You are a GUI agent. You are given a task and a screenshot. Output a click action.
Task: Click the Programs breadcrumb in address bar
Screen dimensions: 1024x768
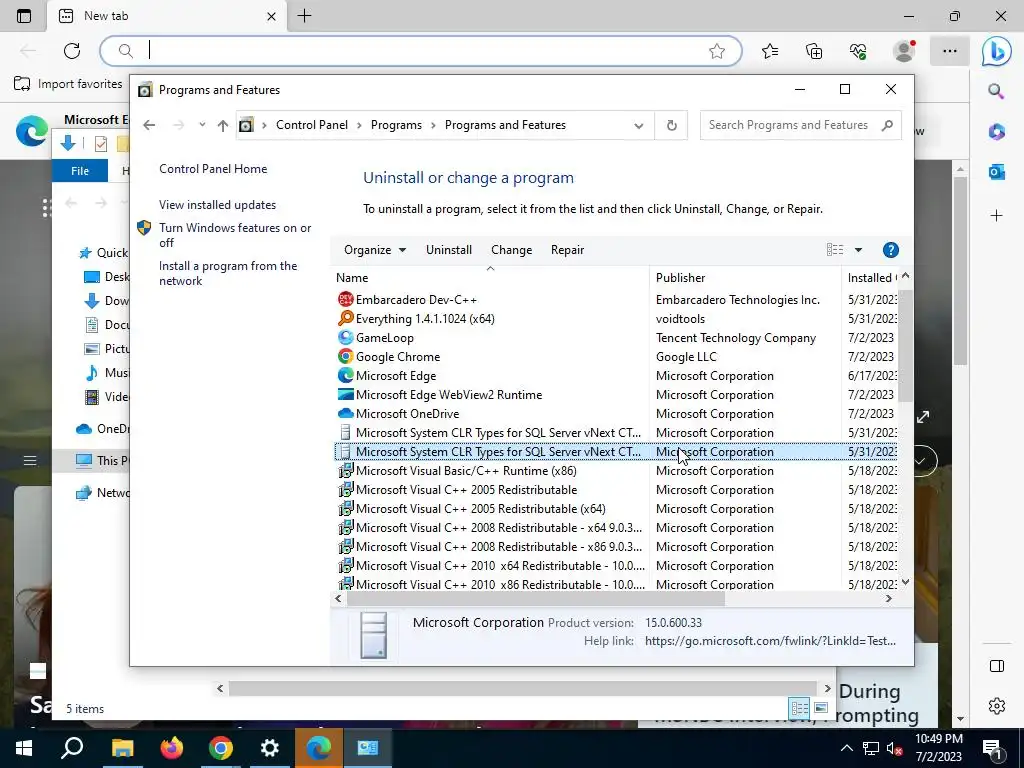[396, 125]
